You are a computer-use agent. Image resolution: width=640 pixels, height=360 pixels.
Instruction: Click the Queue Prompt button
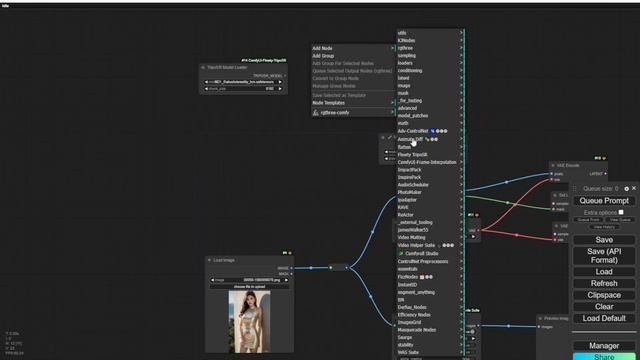tap(604, 201)
